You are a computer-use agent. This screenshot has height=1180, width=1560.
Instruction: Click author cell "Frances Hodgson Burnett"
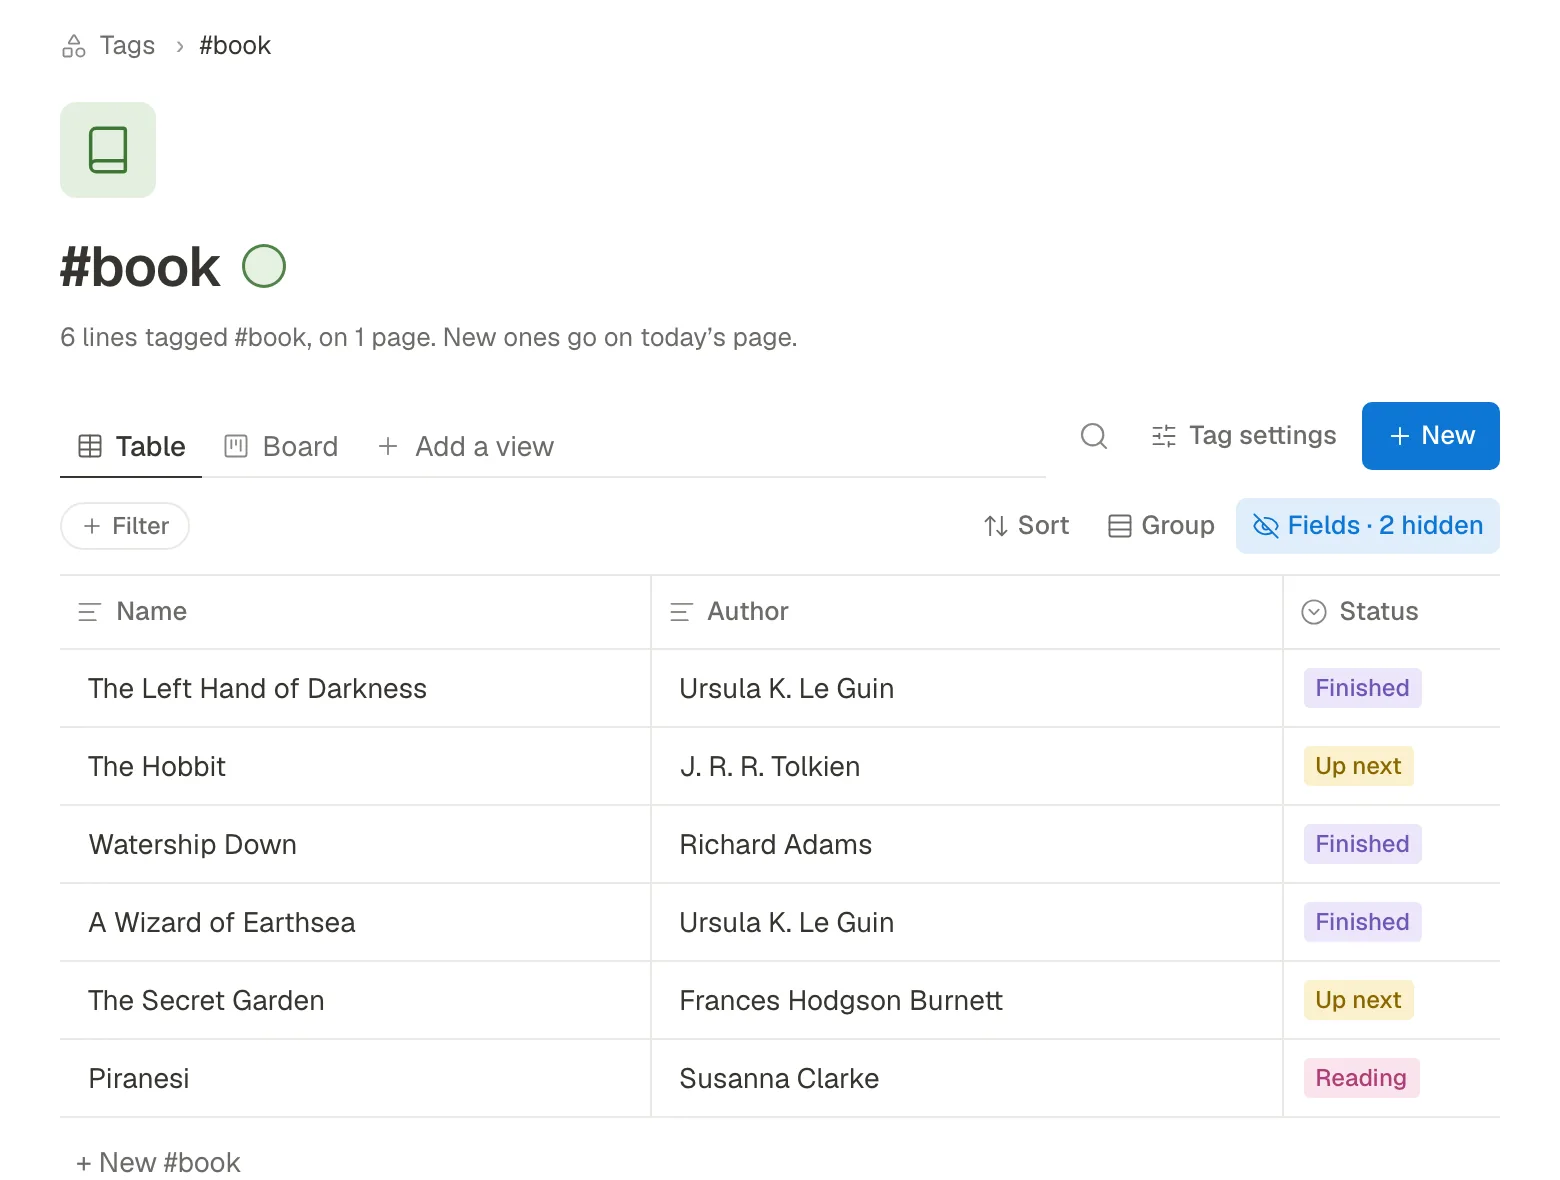tap(967, 1001)
